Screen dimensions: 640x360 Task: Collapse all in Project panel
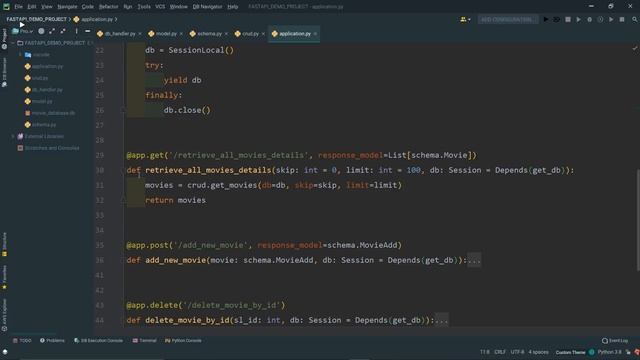[63, 31]
